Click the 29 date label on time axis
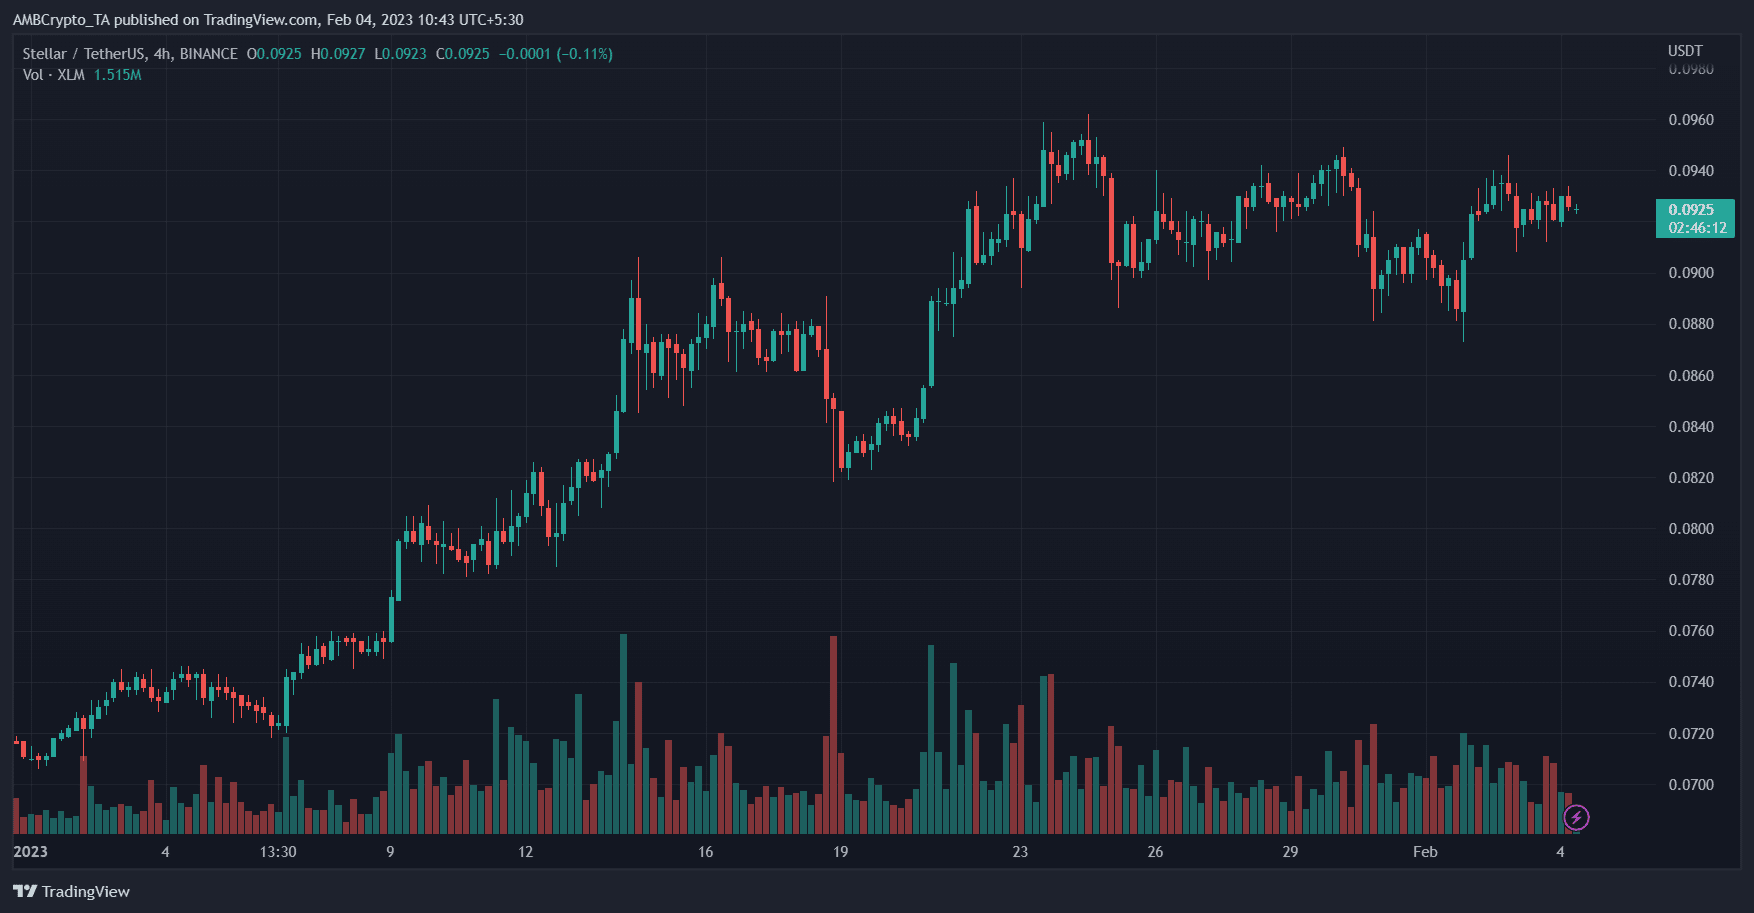1754x913 pixels. pyautogui.click(x=1290, y=852)
